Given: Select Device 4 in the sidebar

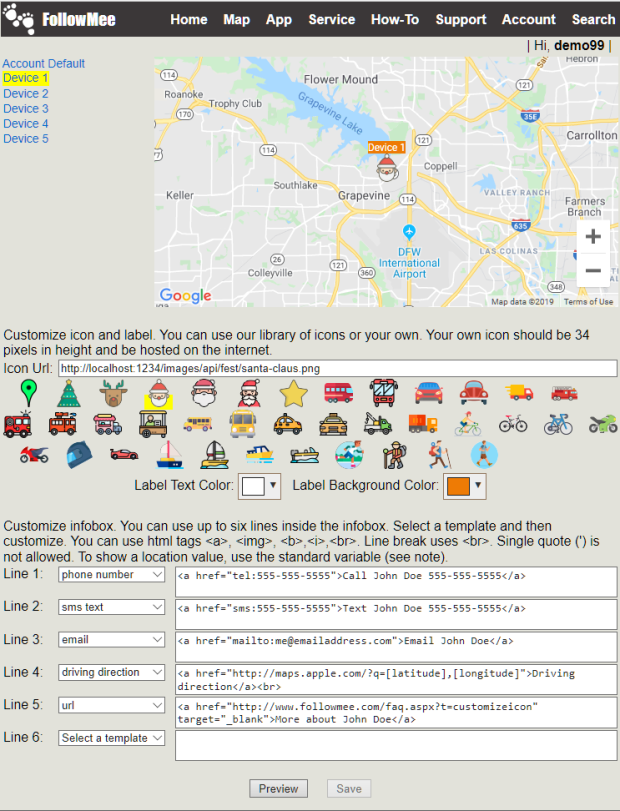Looking at the screenshot, I should coord(26,124).
